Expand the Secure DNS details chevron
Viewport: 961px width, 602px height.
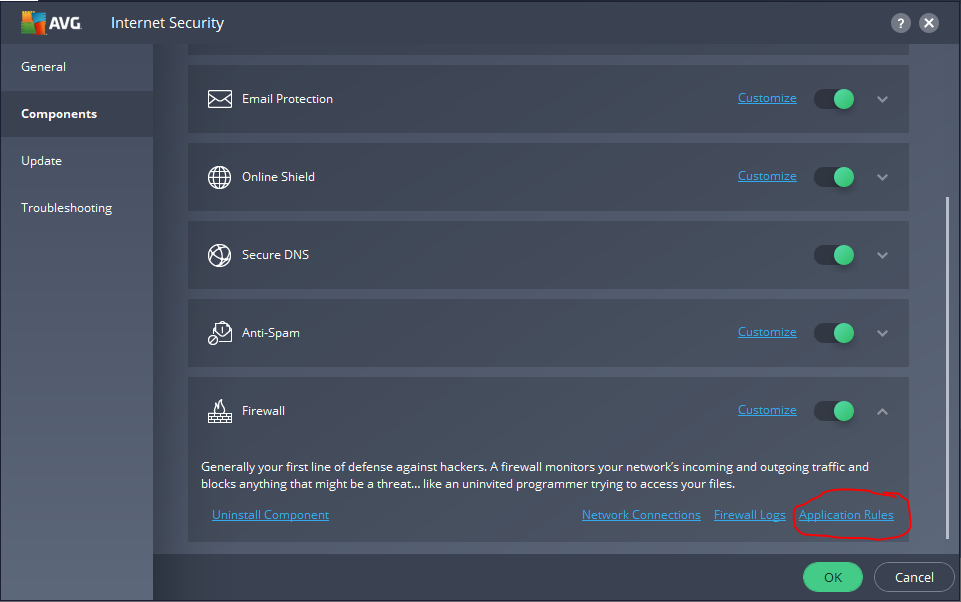[x=882, y=255]
